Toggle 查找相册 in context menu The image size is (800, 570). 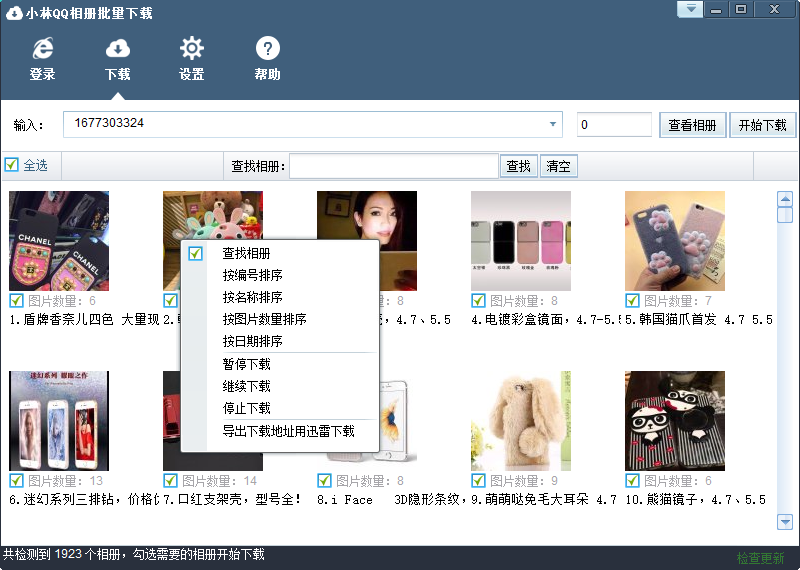280,253
